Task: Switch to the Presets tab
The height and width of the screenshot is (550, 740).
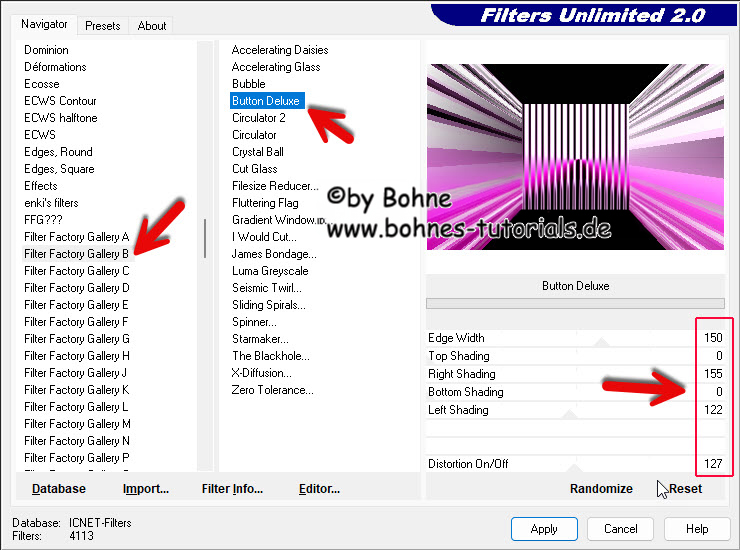Action: pyautogui.click(x=102, y=25)
